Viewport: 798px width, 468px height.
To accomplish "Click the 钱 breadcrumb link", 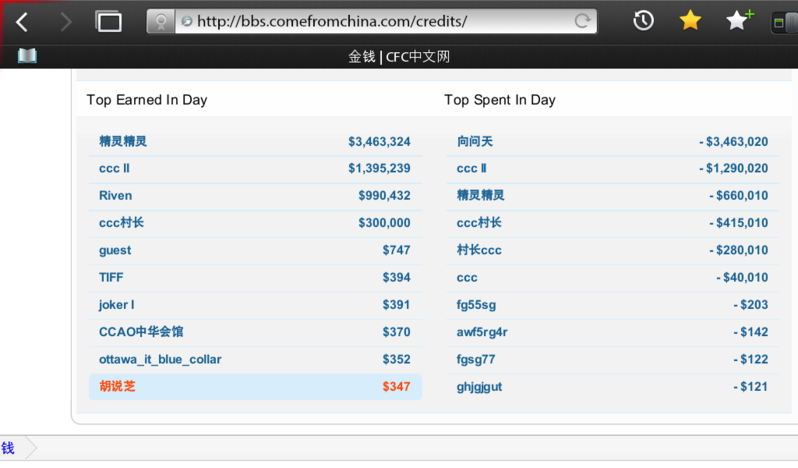I will (x=8, y=448).
